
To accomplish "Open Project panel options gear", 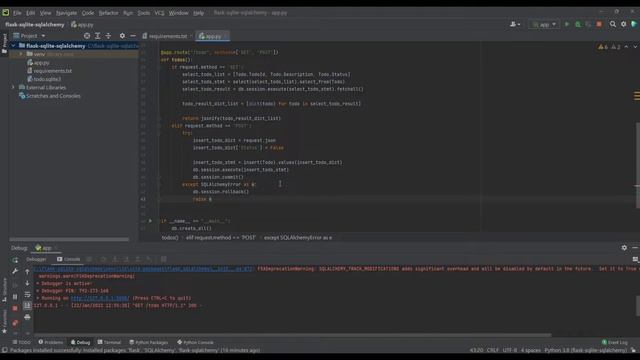I will click(x=122, y=36).
